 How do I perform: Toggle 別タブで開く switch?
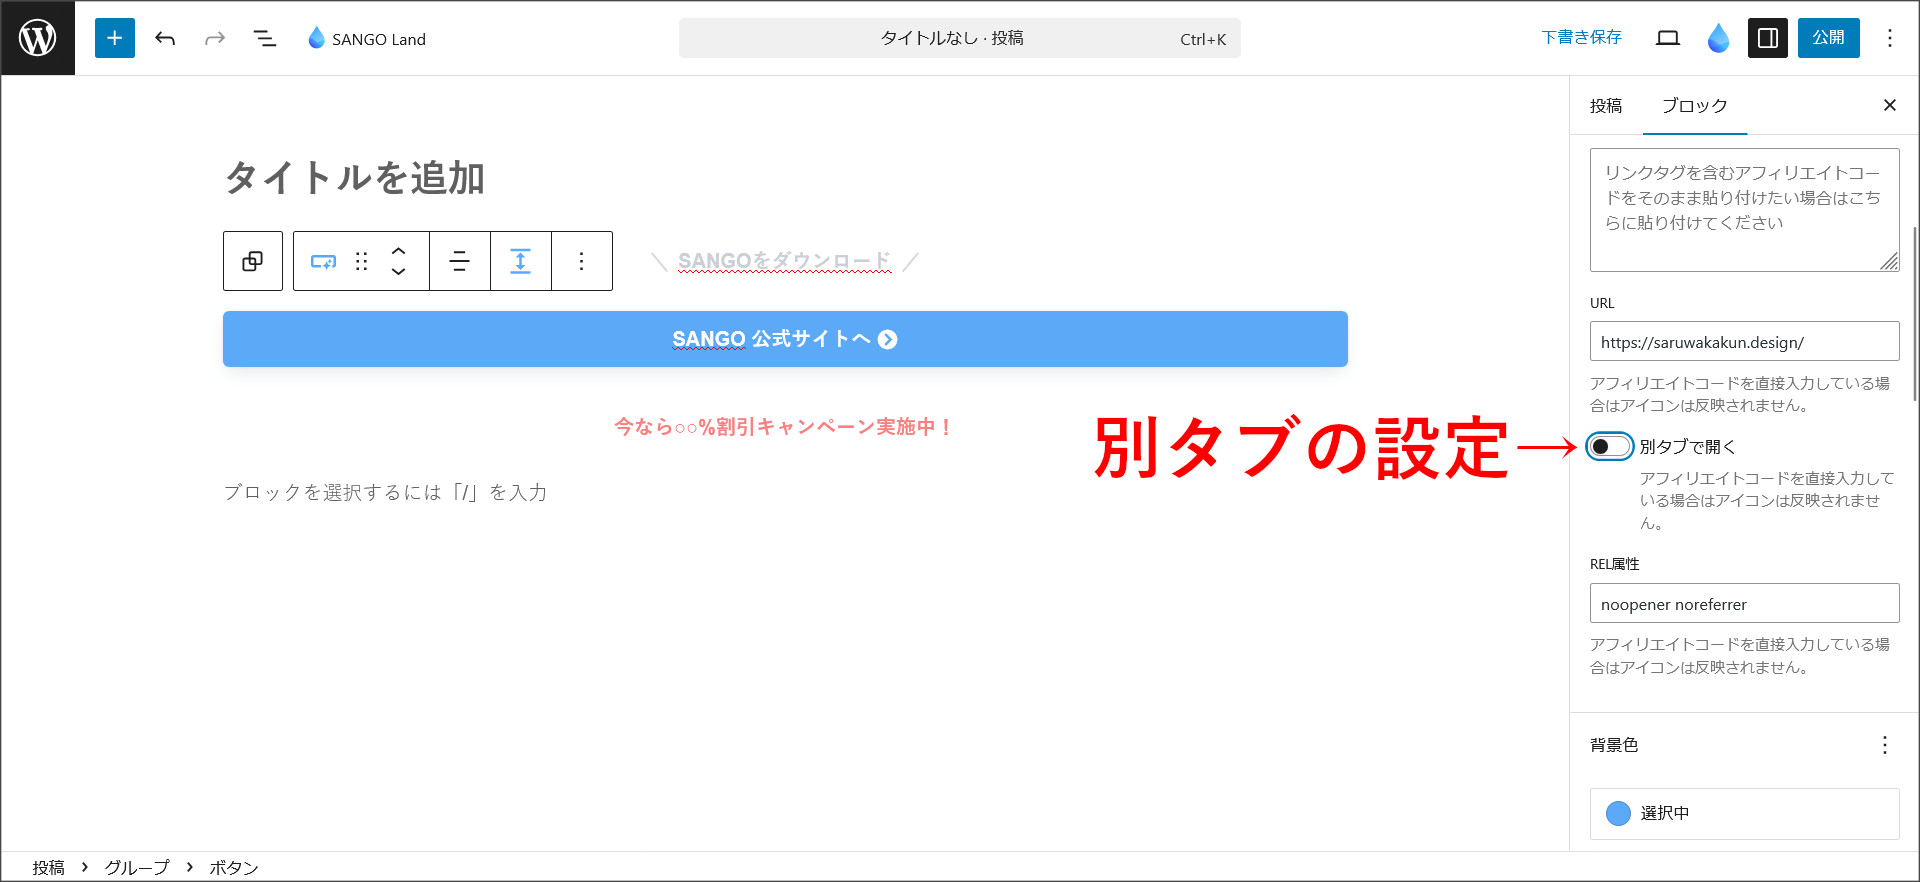pyautogui.click(x=1609, y=446)
